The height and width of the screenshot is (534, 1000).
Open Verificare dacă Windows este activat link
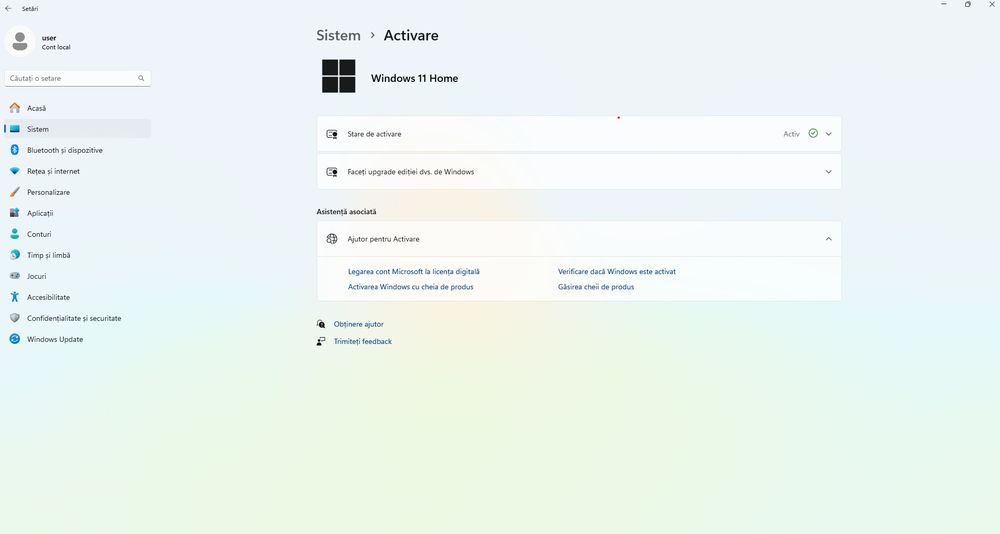pyautogui.click(x=617, y=271)
